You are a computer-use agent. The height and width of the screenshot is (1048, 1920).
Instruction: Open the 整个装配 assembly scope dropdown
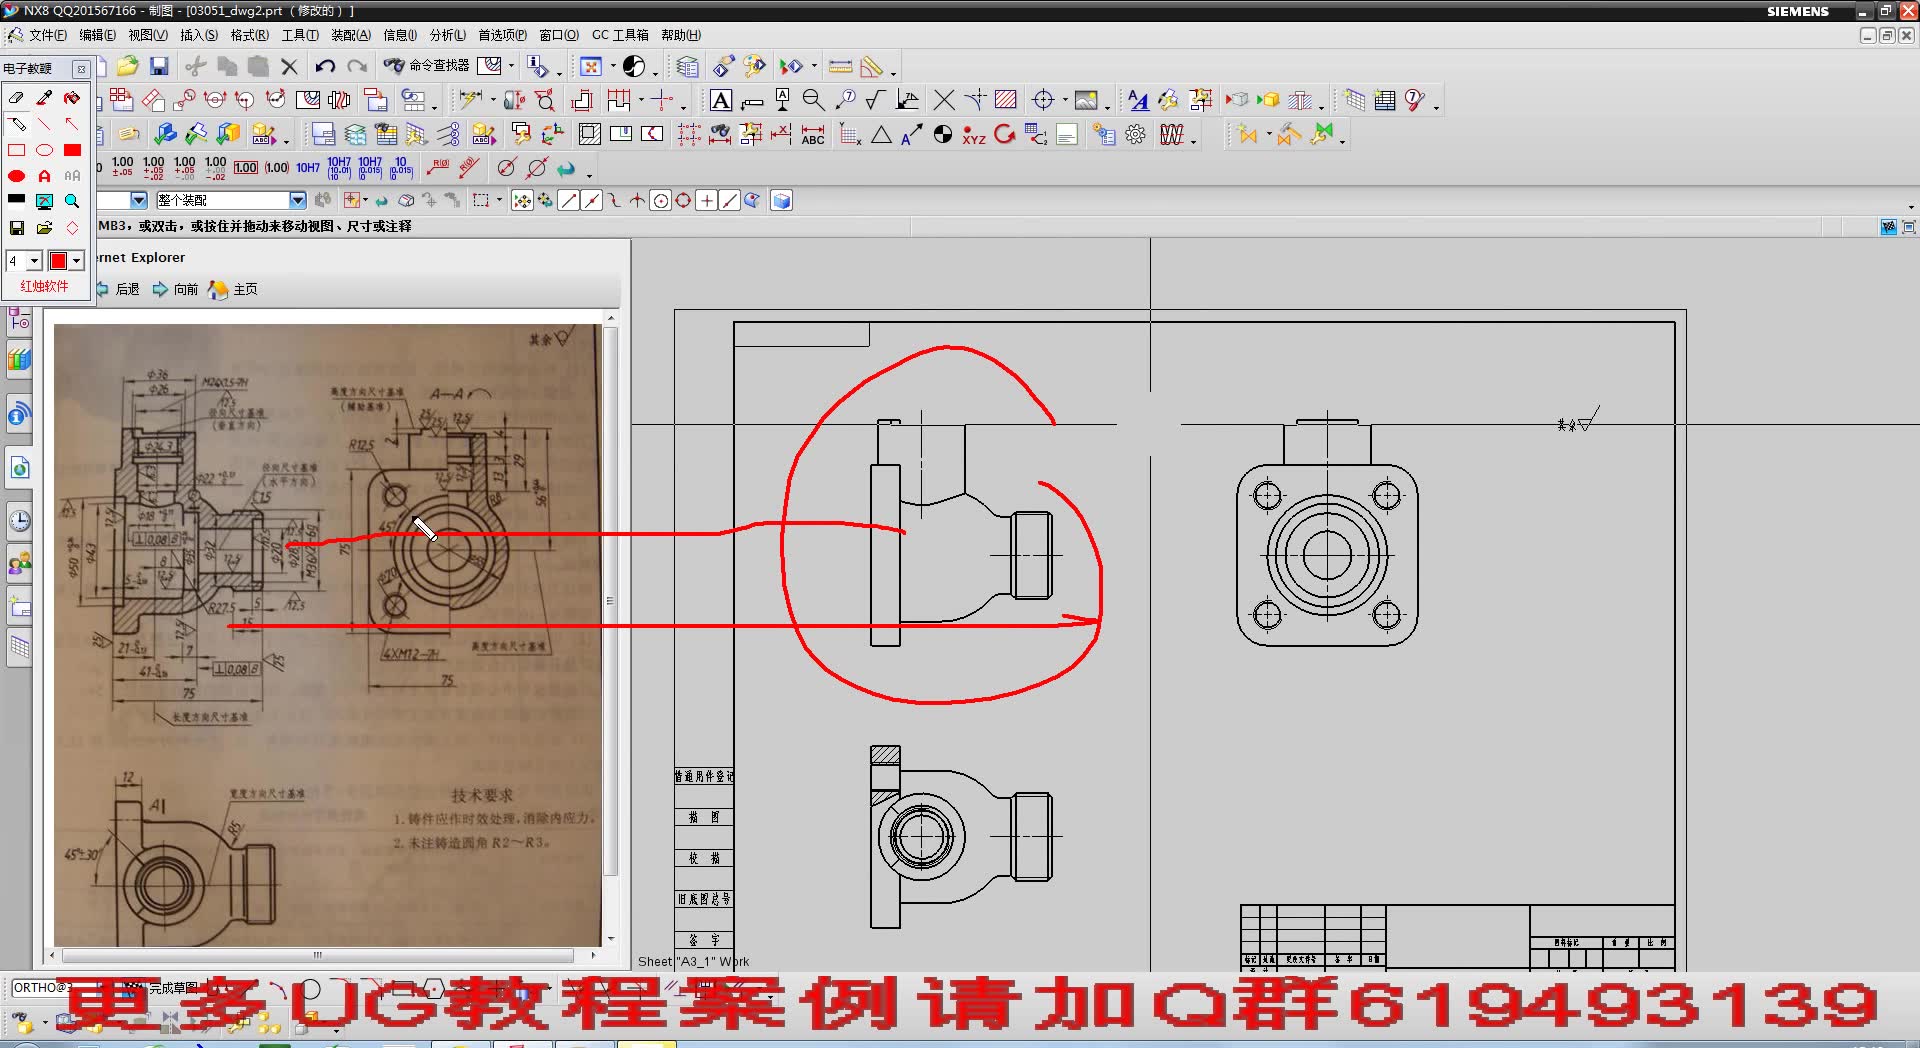(298, 200)
